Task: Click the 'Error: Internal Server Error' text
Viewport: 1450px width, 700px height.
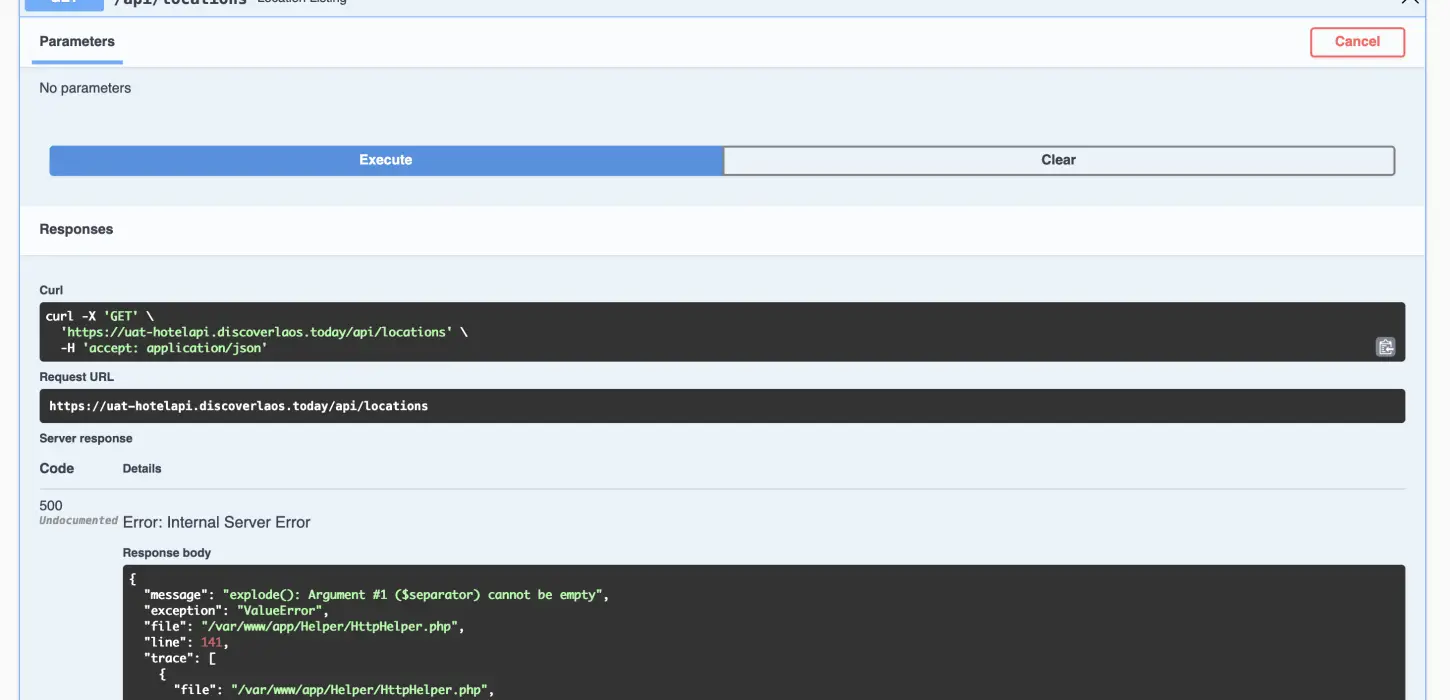Action: (x=216, y=522)
